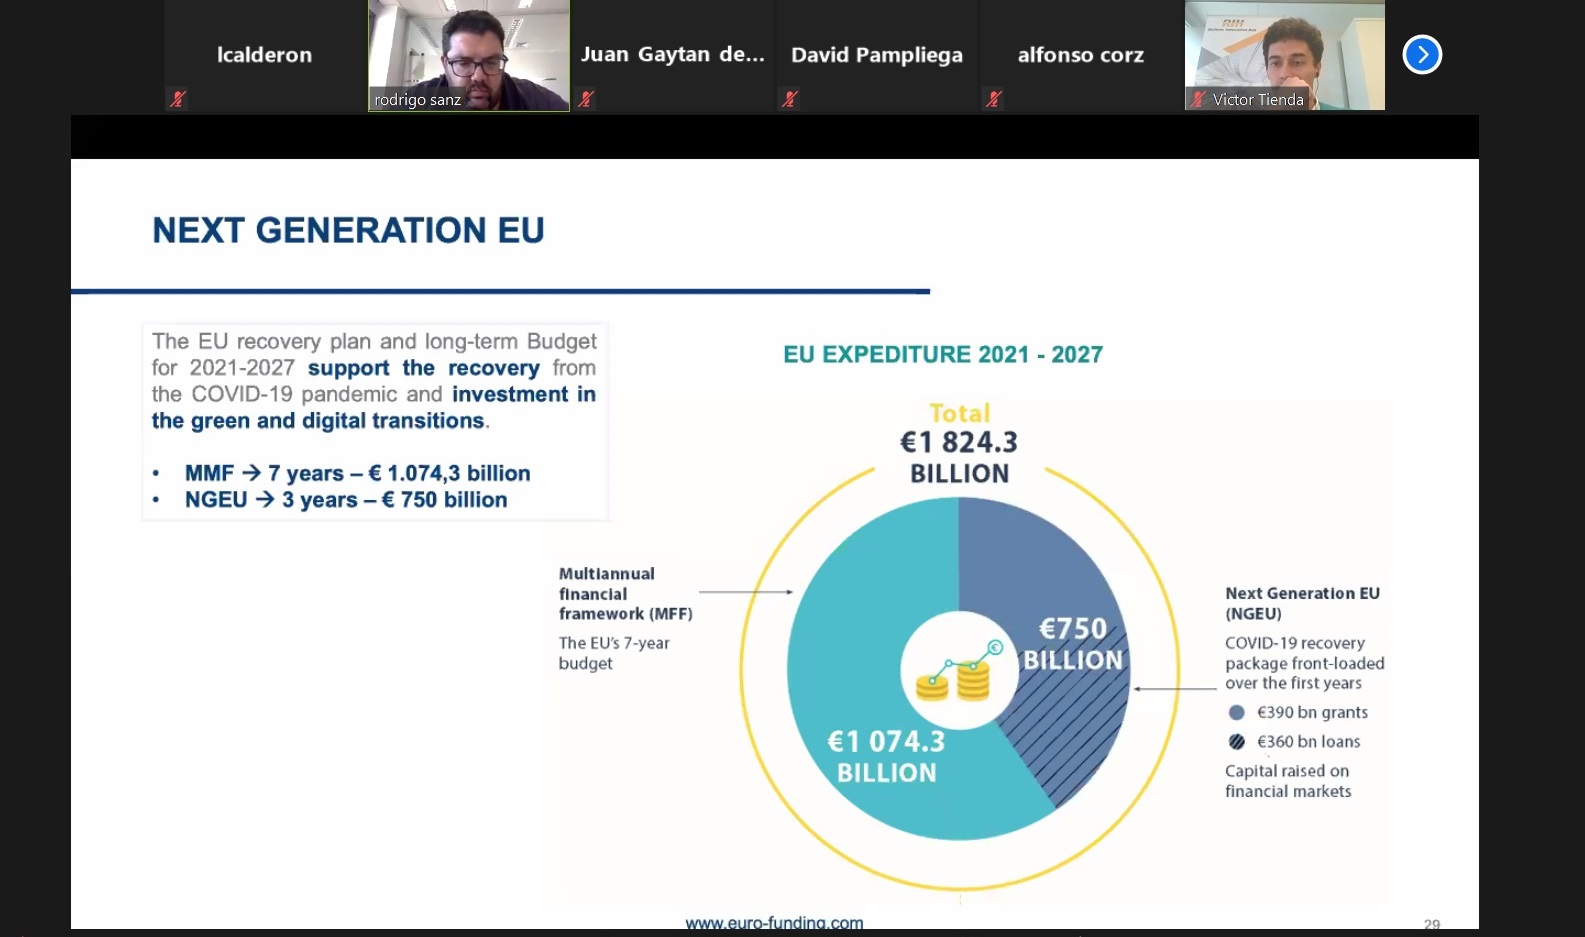Click the Total €1 824.3 BILLION label
This screenshot has width=1585, height=937.
pos(959,443)
